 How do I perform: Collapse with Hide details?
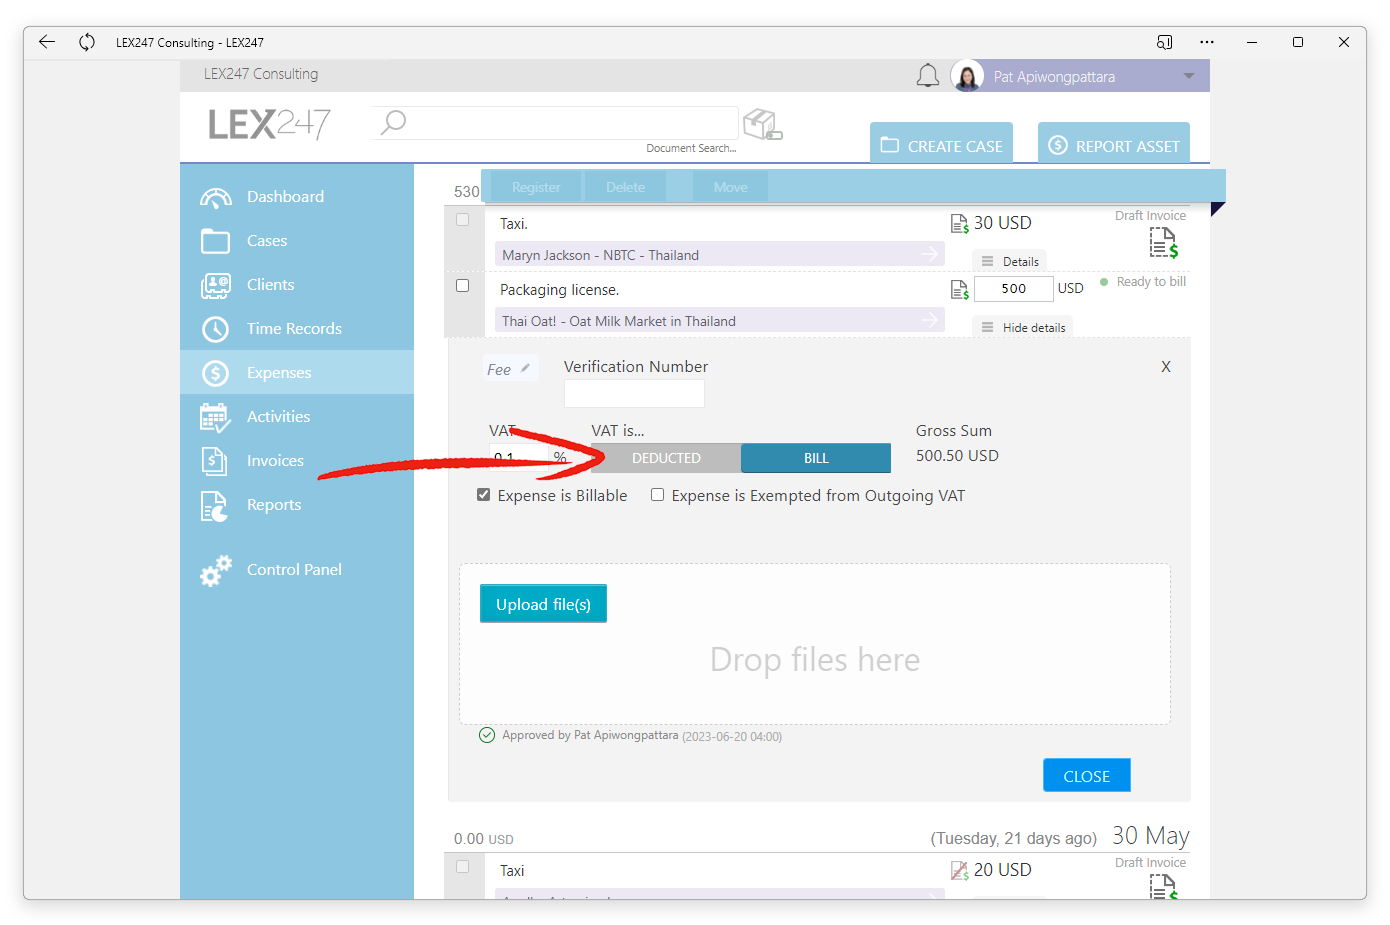click(1023, 328)
